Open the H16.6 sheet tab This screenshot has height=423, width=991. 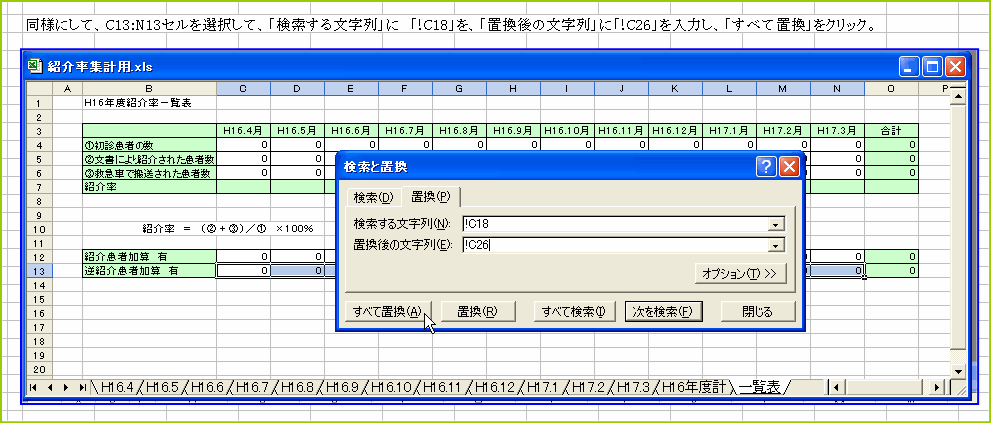(207, 387)
